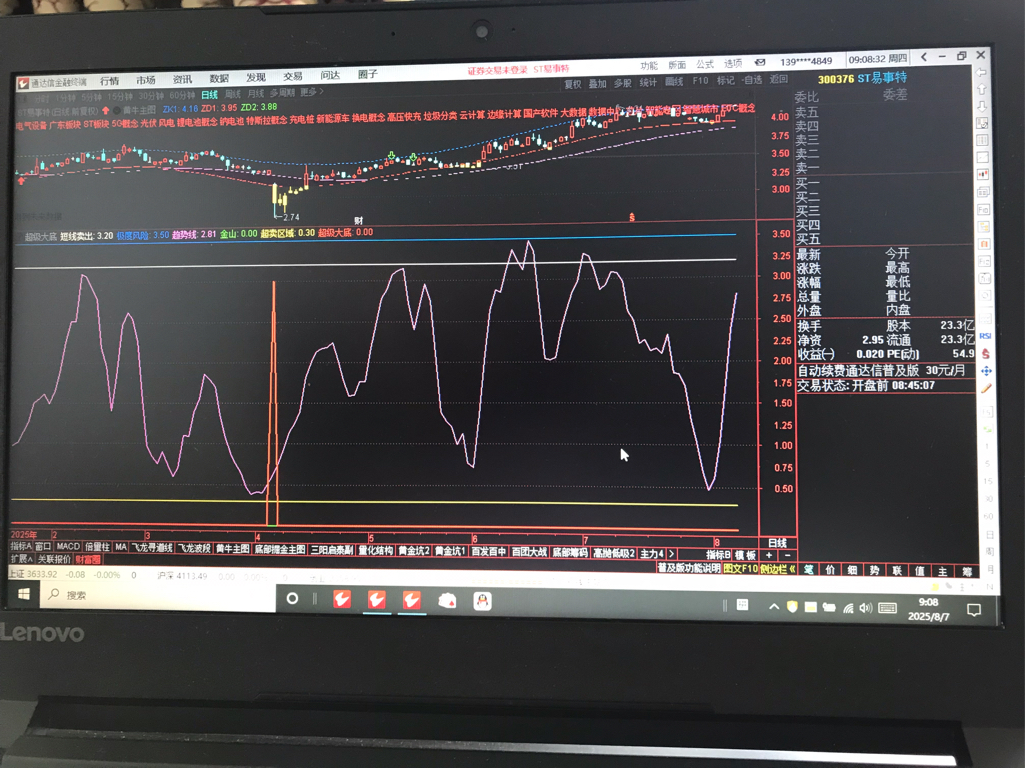
Task: Open the 交易 menu
Action: tap(293, 76)
